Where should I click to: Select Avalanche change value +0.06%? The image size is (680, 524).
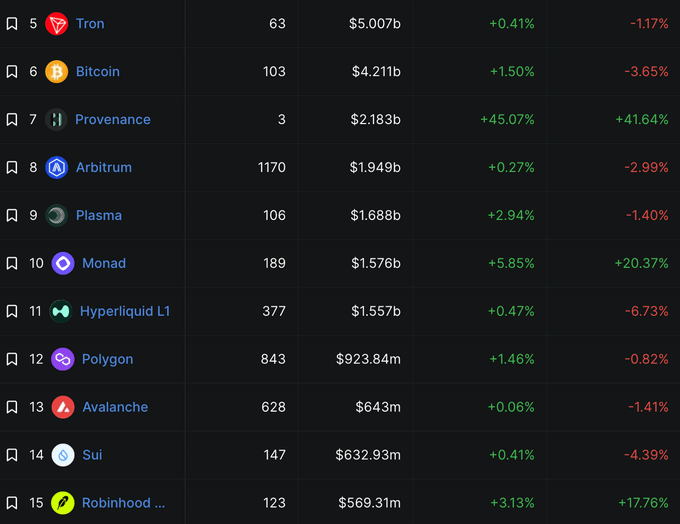tap(511, 407)
